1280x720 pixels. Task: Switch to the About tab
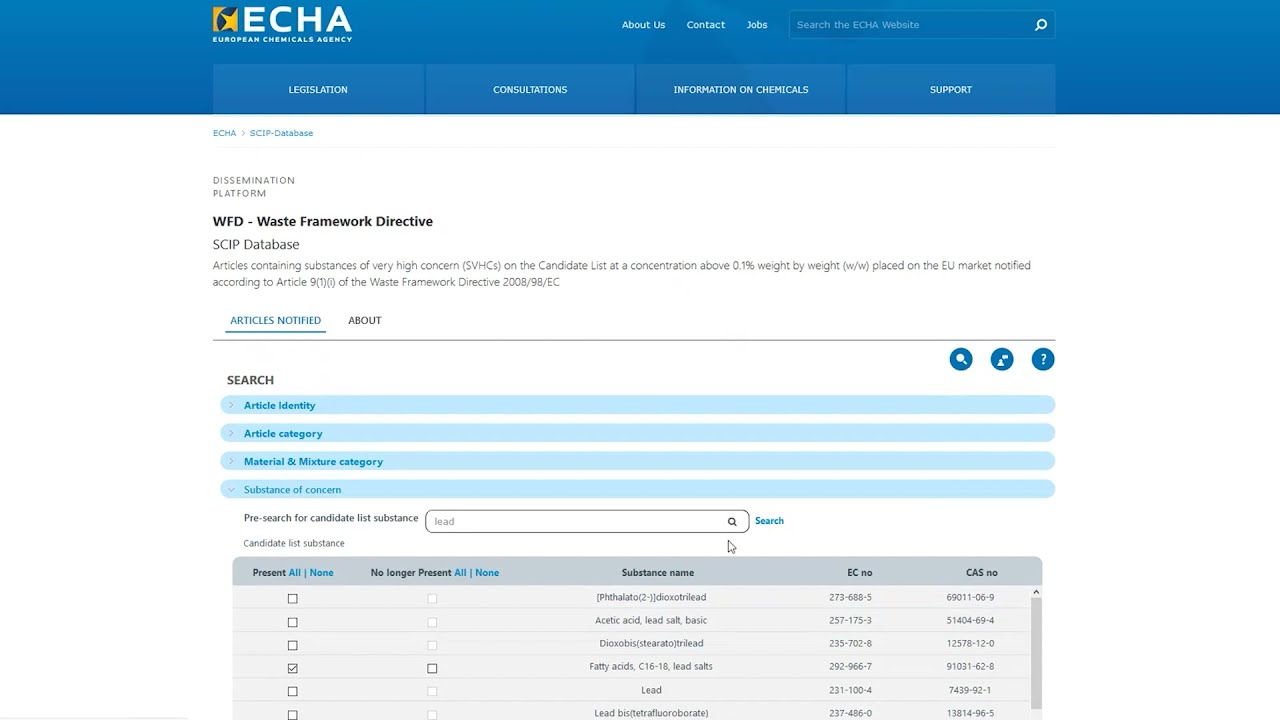[x=365, y=320]
